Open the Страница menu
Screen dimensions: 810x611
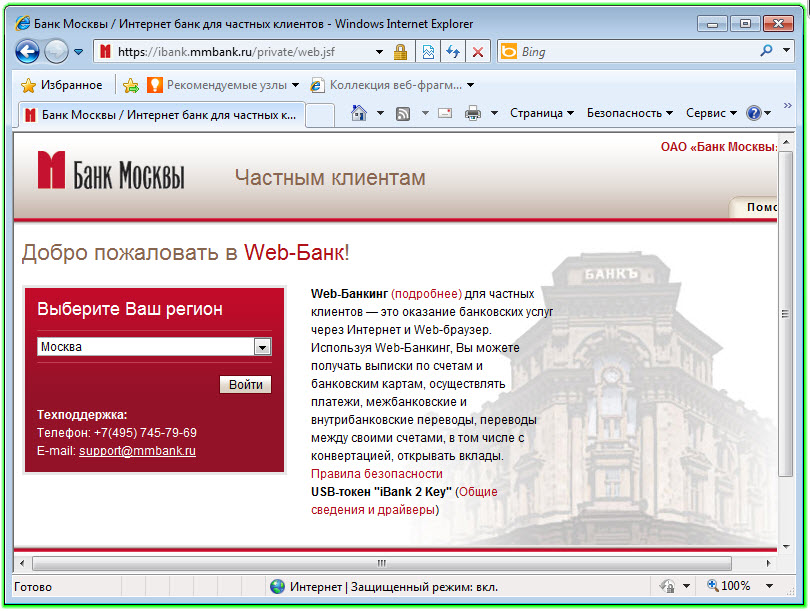coord(542,113)
